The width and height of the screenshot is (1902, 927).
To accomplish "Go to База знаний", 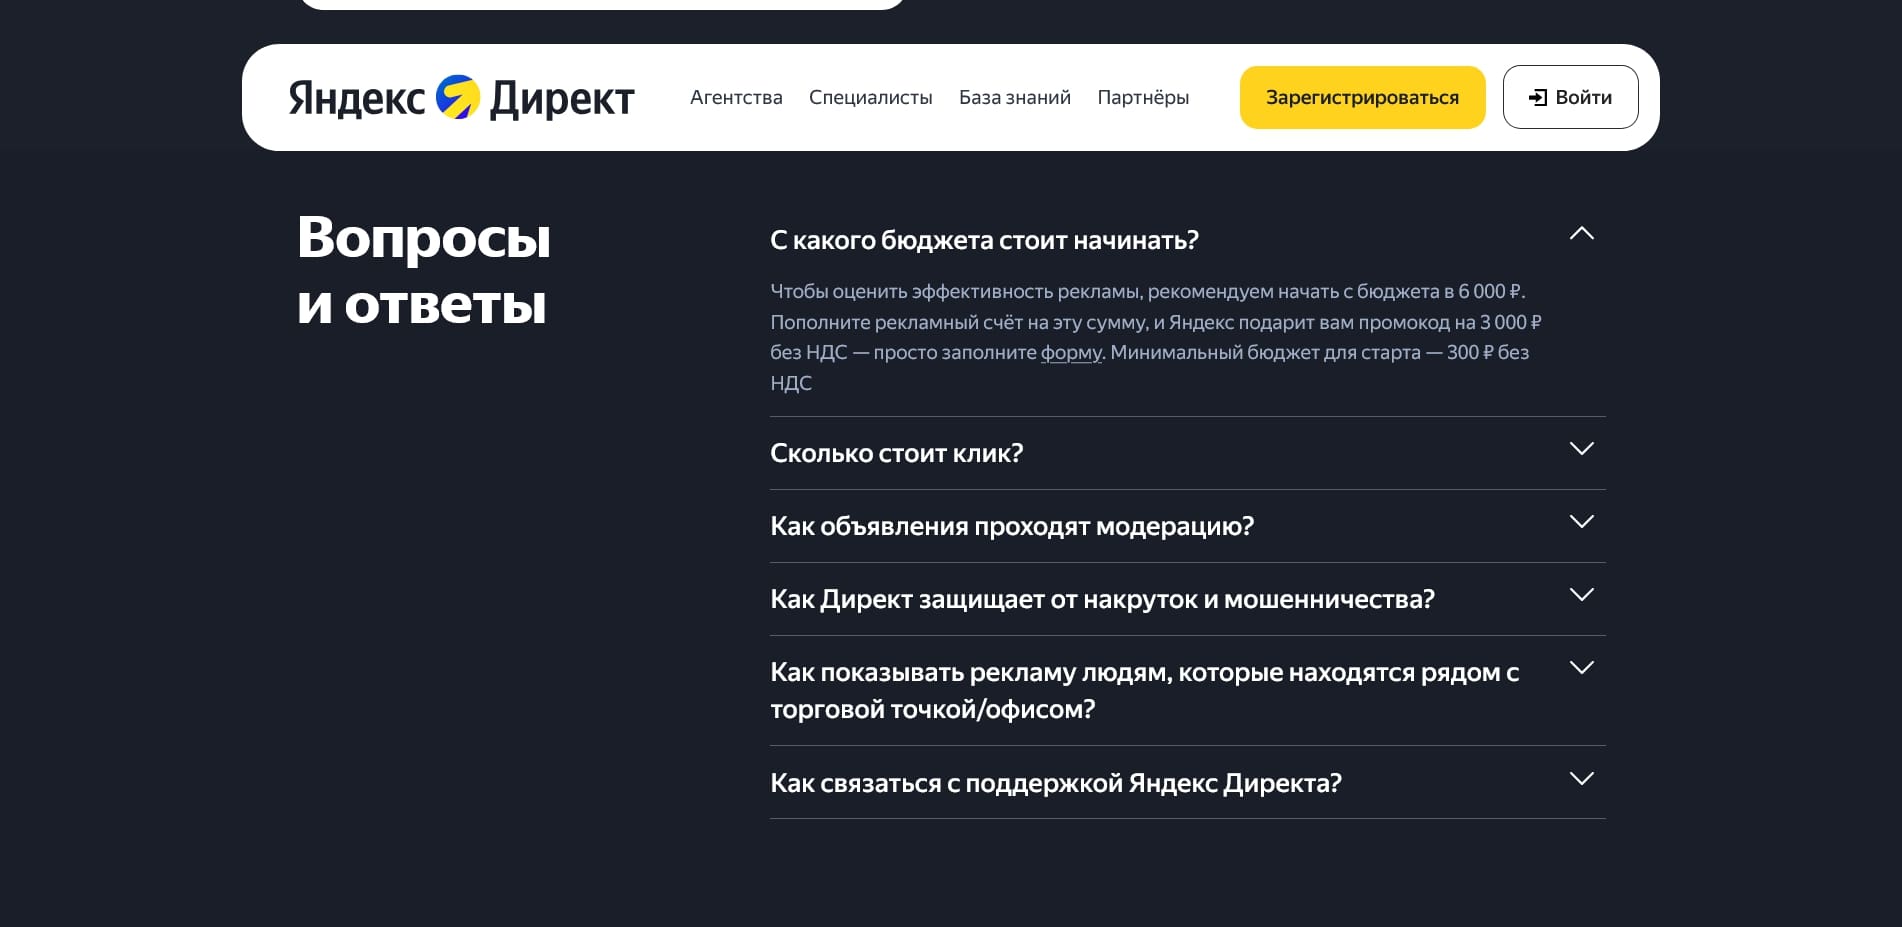I will click(x=1015, y=97).
